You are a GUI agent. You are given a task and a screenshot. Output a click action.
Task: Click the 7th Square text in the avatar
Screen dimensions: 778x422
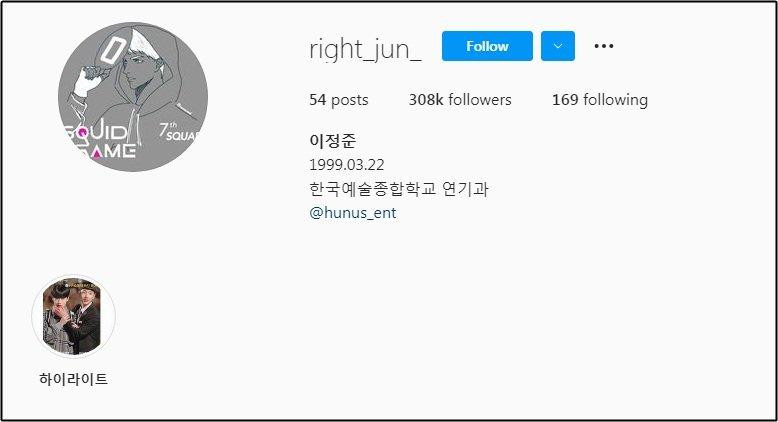coord(179,131)
